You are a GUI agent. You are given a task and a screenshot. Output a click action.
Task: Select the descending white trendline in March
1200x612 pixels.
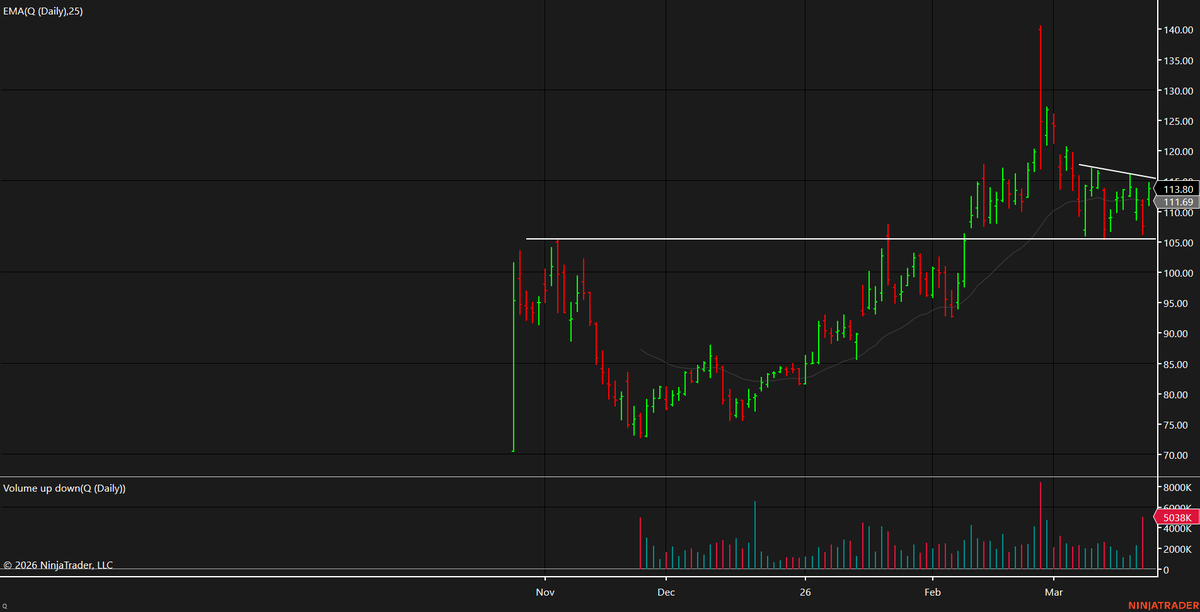1116,171
